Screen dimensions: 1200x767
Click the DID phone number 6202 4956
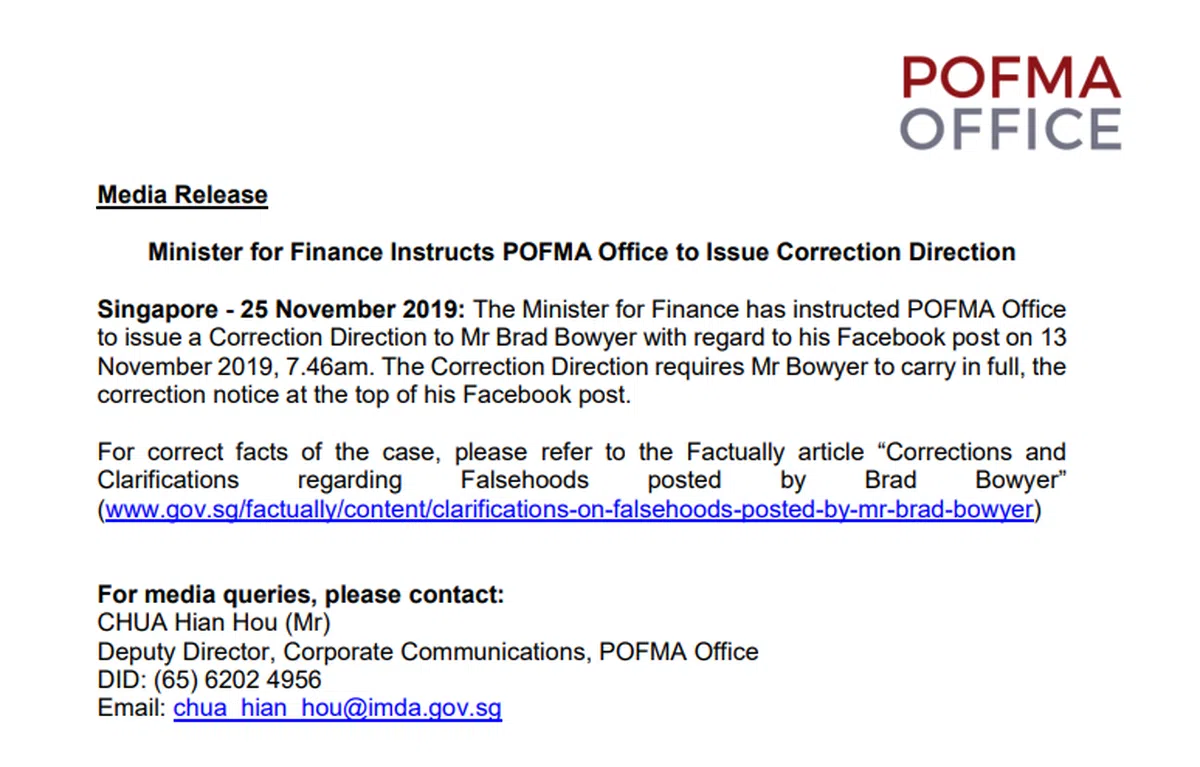[272, 680]
